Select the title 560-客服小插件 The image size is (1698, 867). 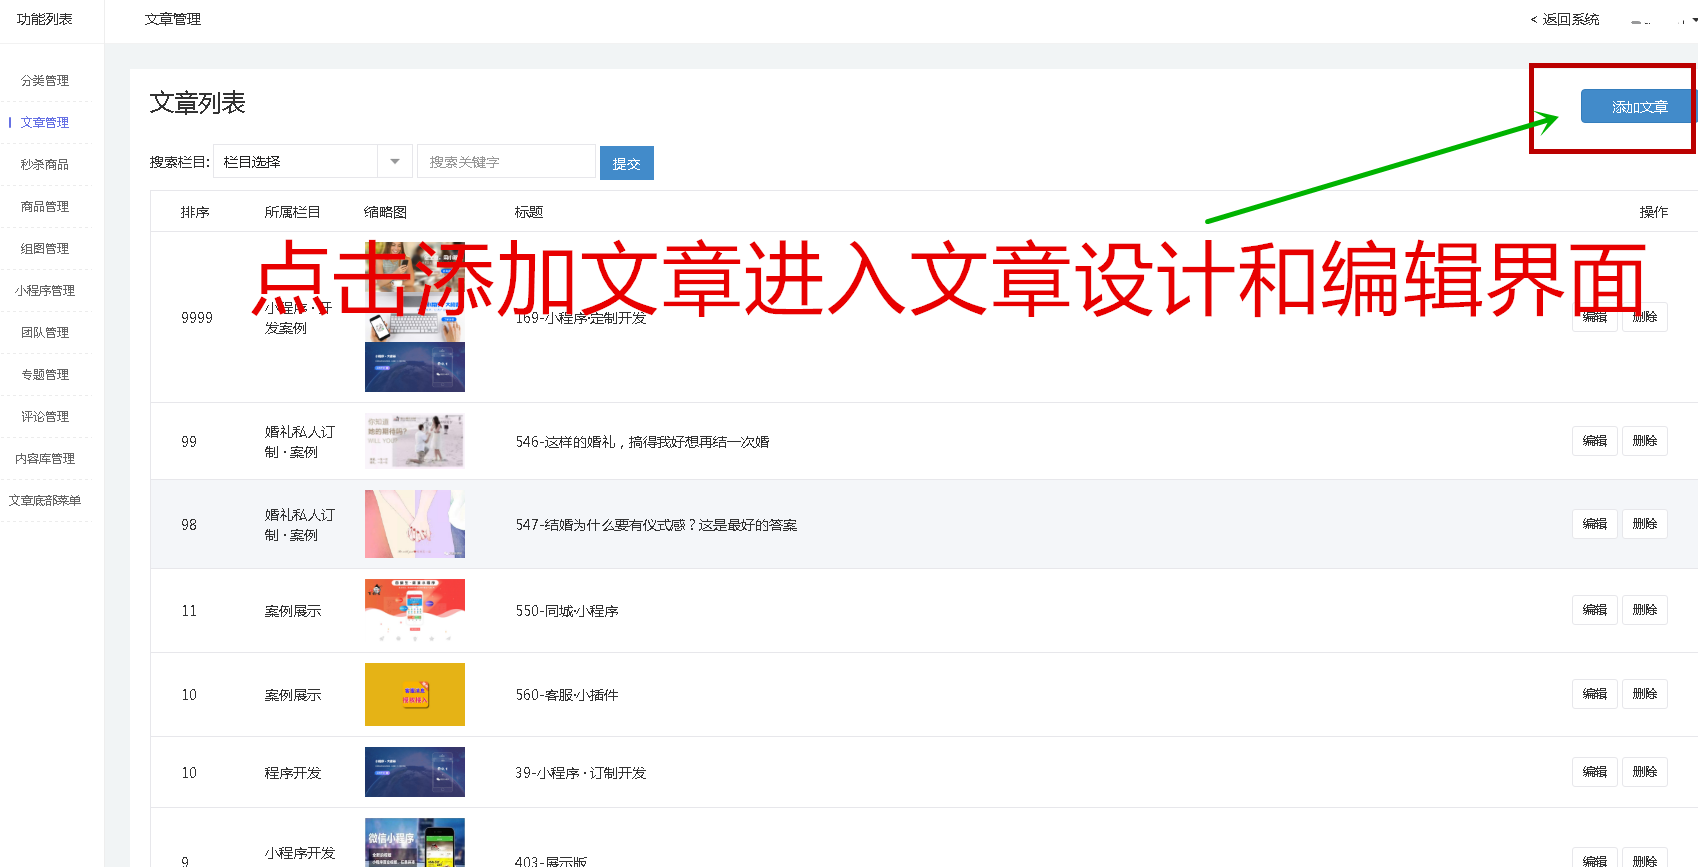coord(567,695)
